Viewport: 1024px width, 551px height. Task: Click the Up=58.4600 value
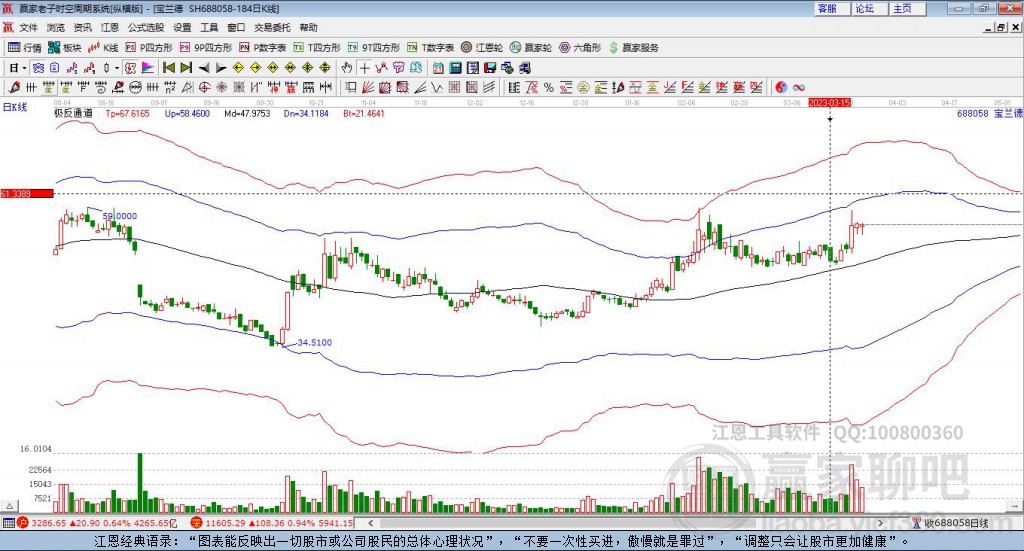187,113
